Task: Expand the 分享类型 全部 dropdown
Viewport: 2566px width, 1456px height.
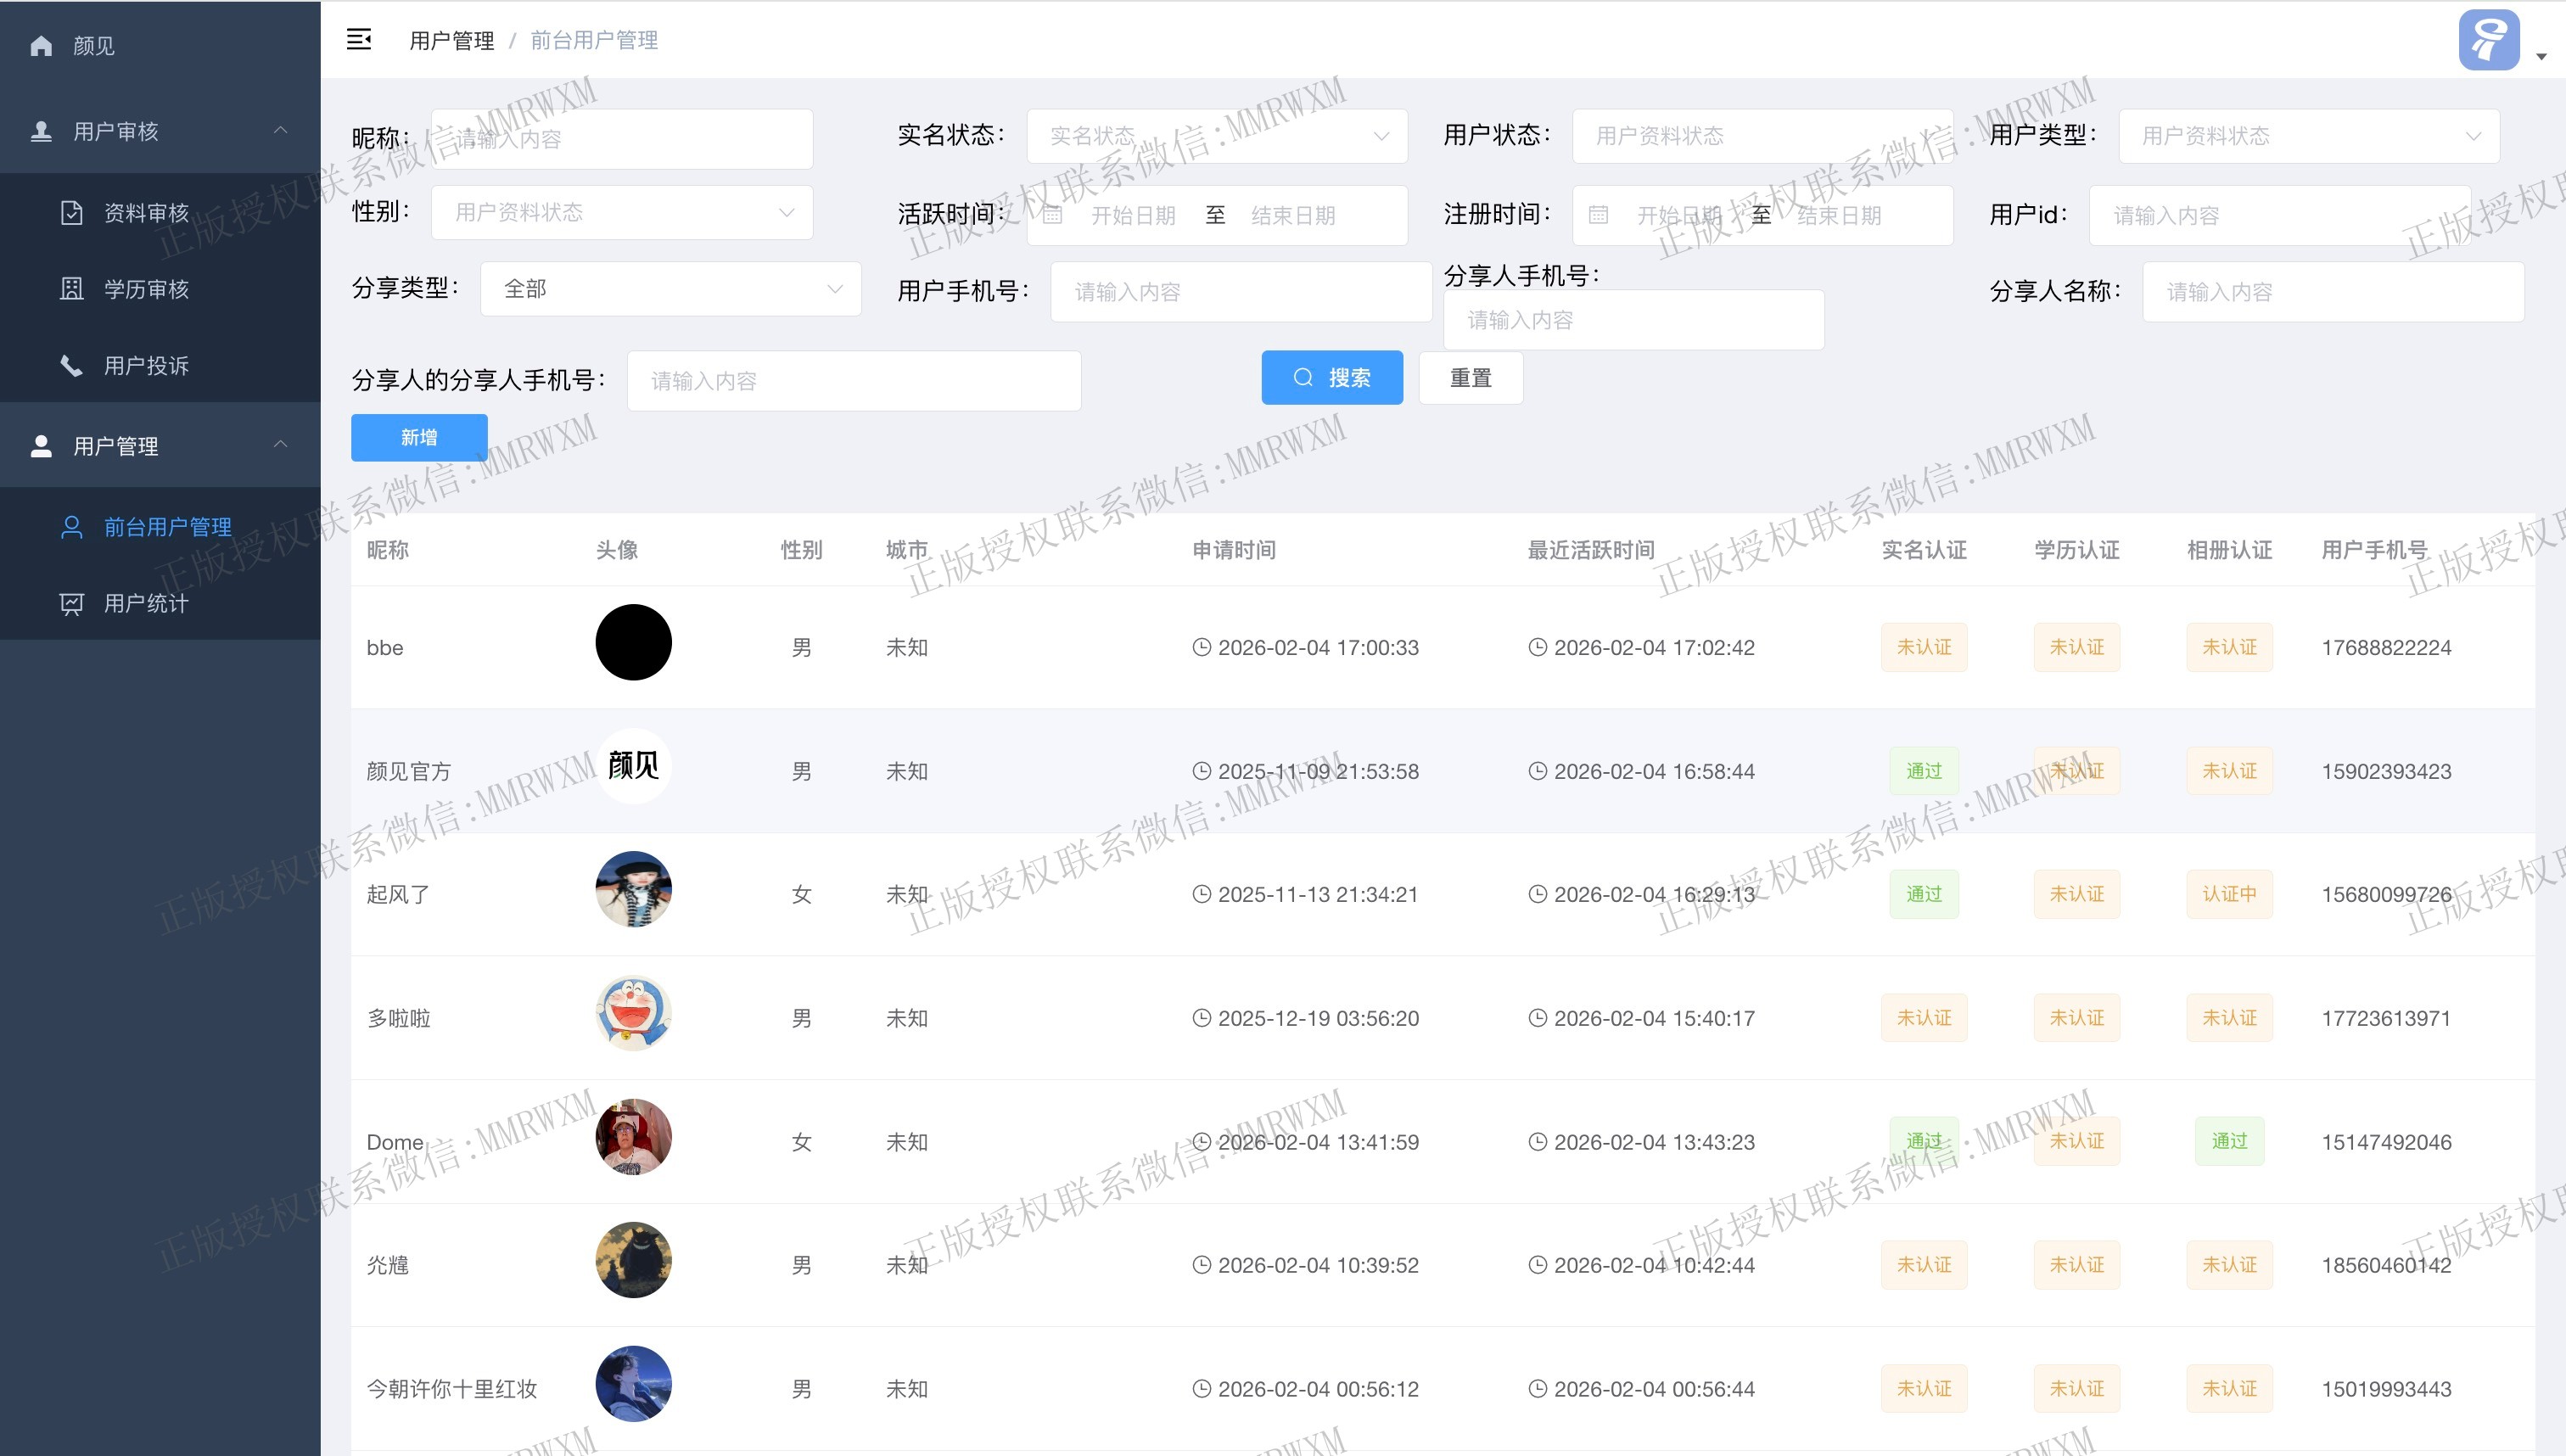Action: coord(670,289)
